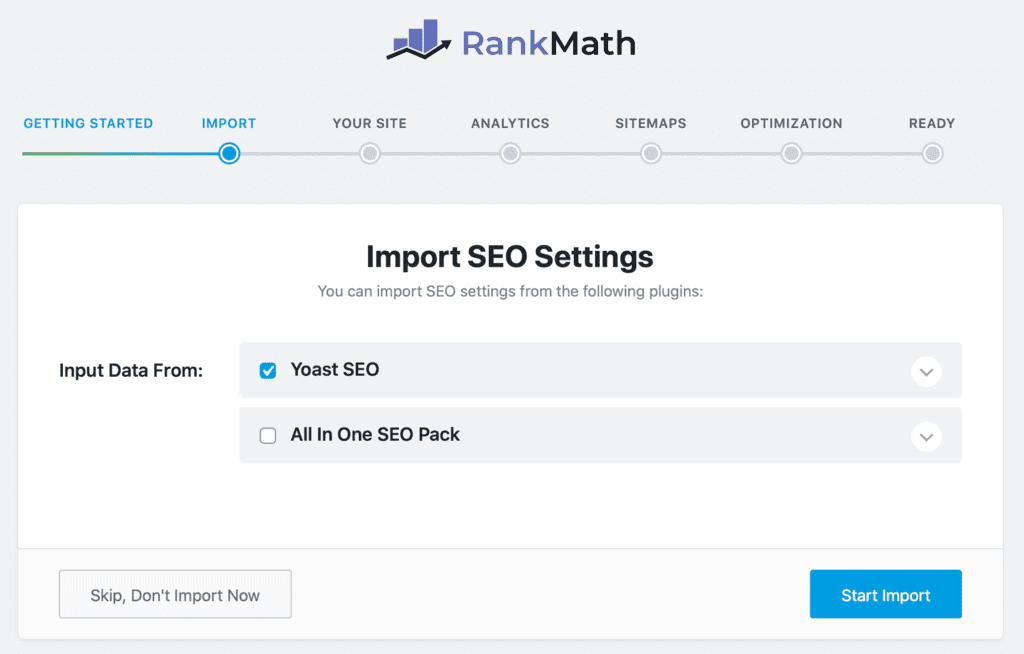Click the Analytics step indicator
This screenshot has width=1024, height=654.
click(x=510, y=153)
